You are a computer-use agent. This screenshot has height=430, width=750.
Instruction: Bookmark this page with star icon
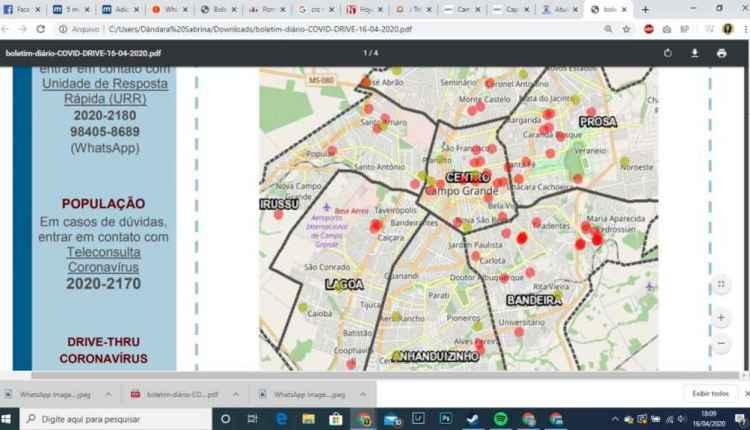tap(626, 29)
